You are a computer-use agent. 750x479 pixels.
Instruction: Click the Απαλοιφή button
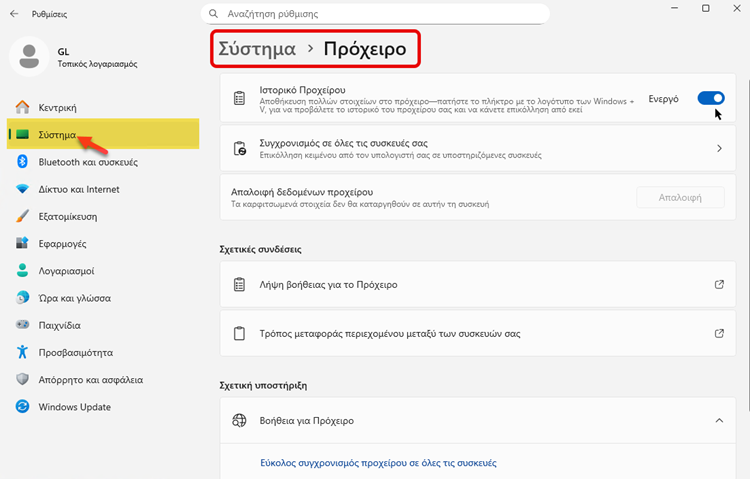click(x=680, y=197)
